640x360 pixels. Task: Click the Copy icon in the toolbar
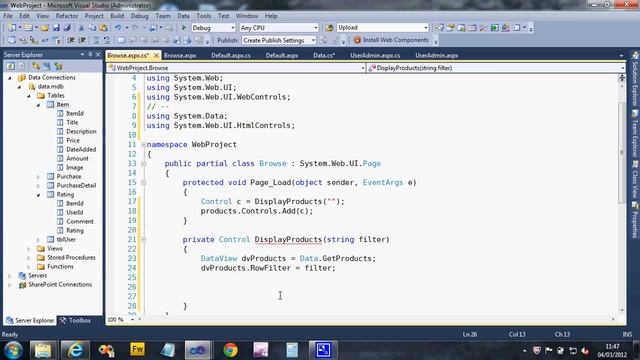click(92, 28)
